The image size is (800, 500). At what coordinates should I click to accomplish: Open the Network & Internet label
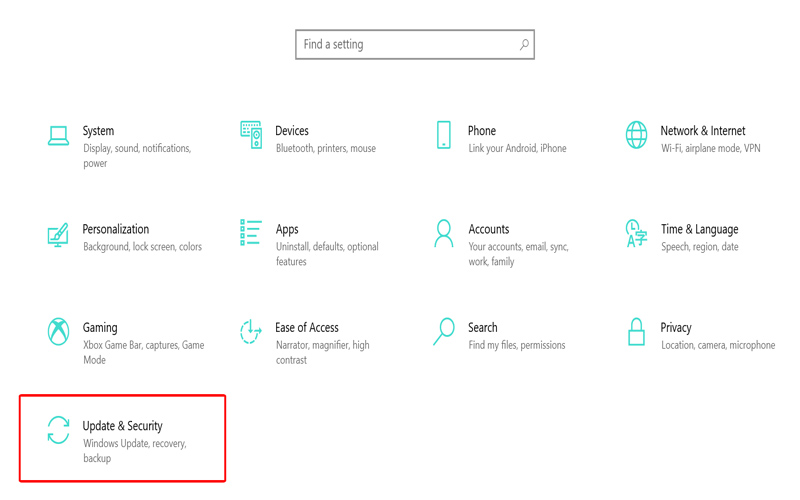coord(703,131)
